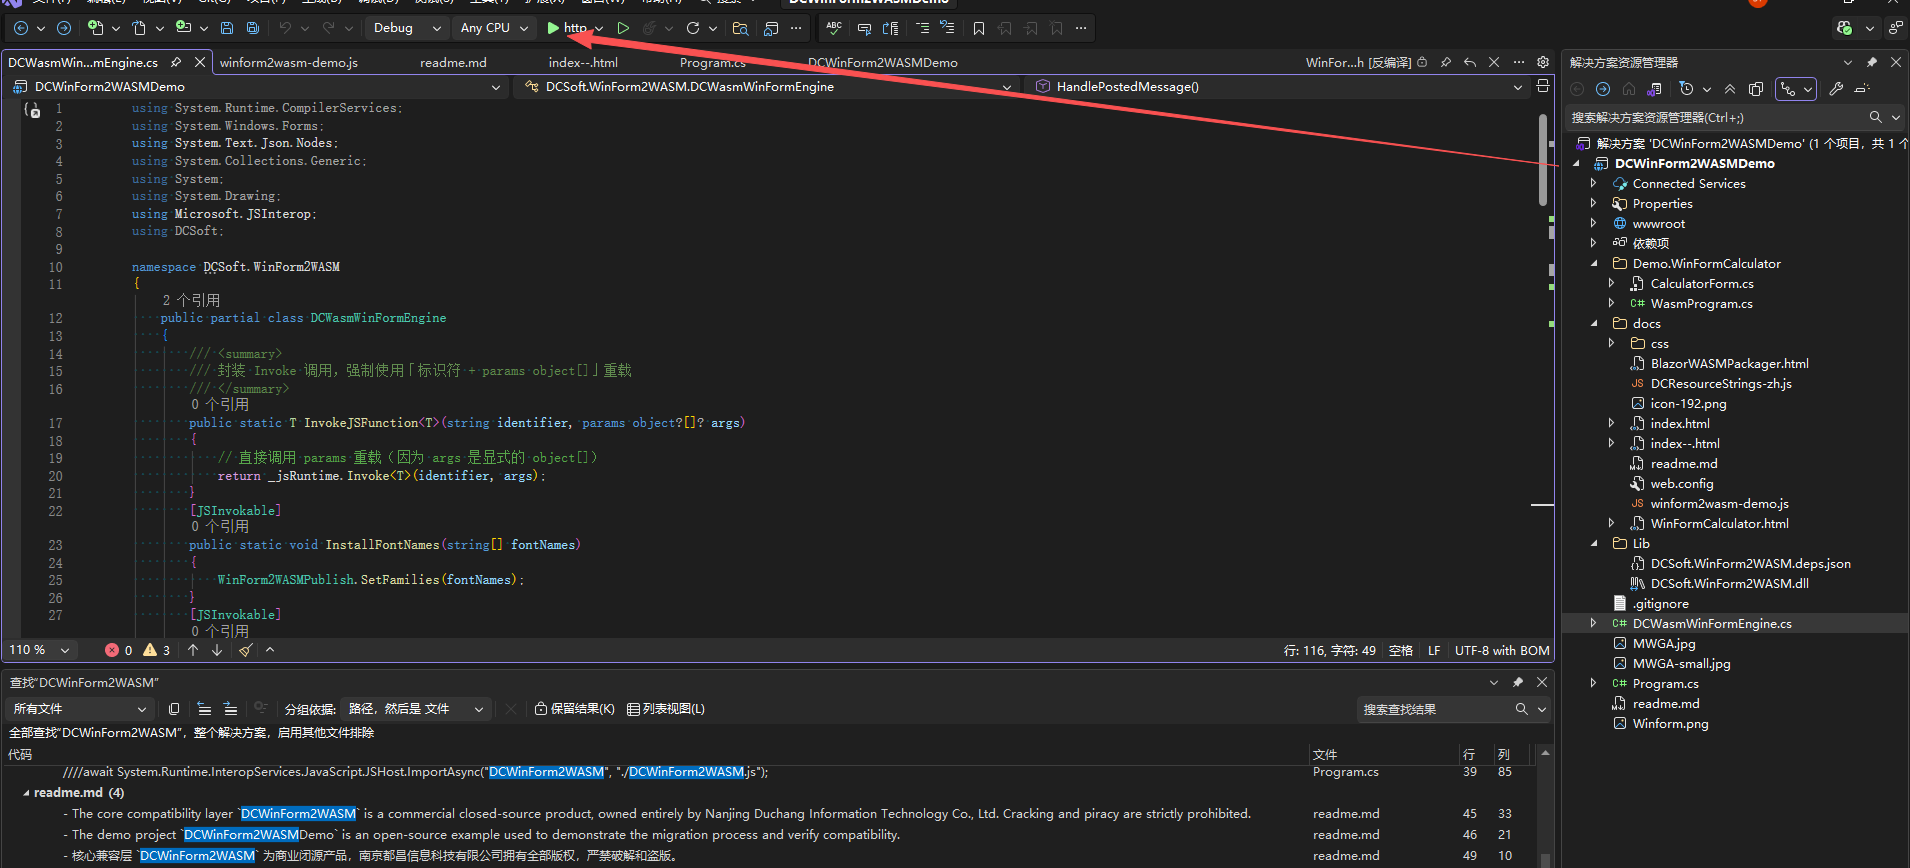Click the Find in Files folder-search icon

coord(740,28)
